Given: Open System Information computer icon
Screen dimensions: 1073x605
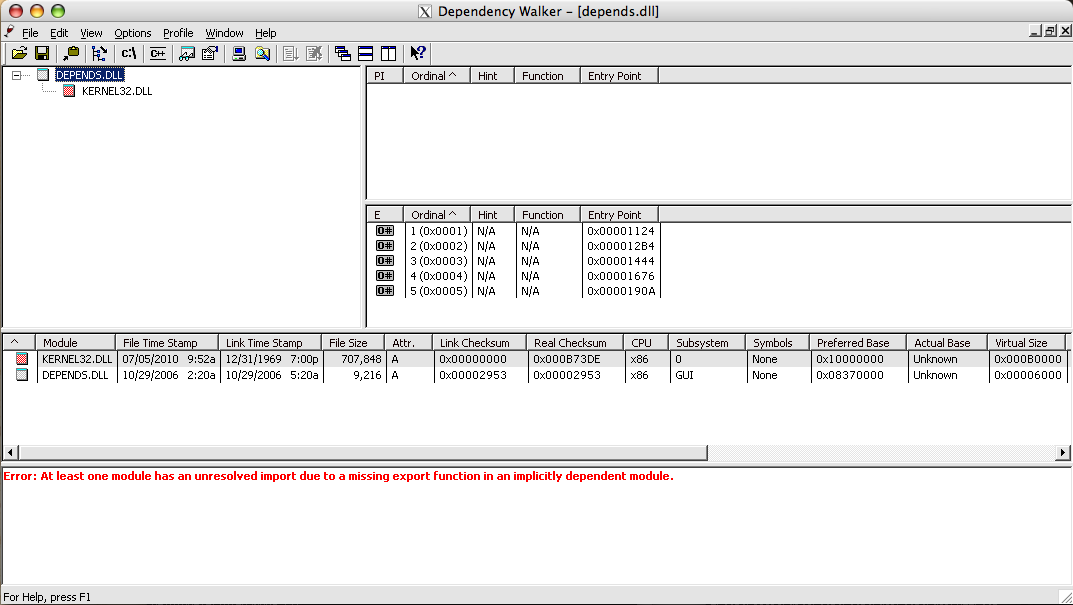Looking at the screenshot, I should point(239,53).
